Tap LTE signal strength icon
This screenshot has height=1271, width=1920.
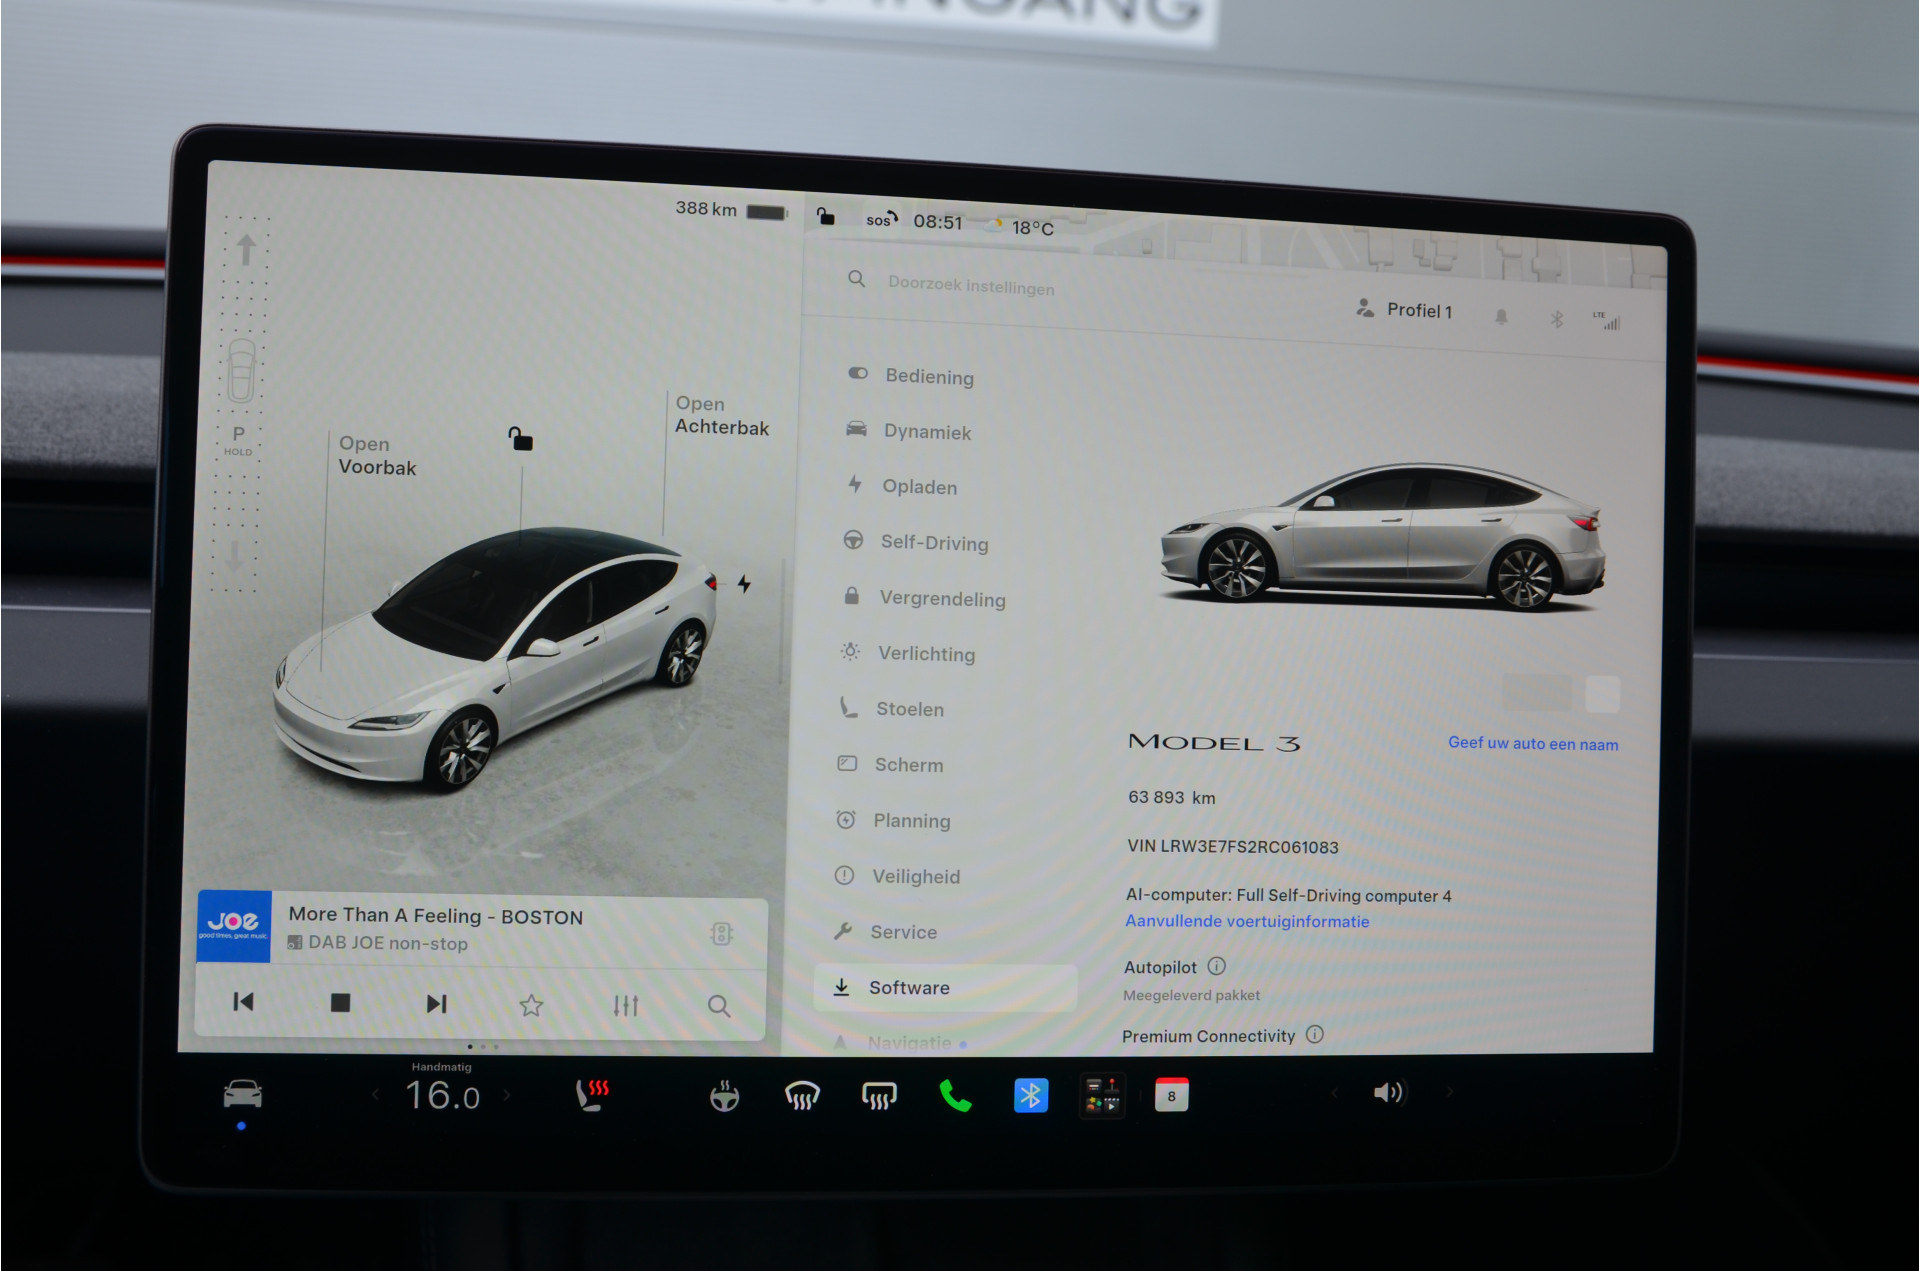[1607, 321]
